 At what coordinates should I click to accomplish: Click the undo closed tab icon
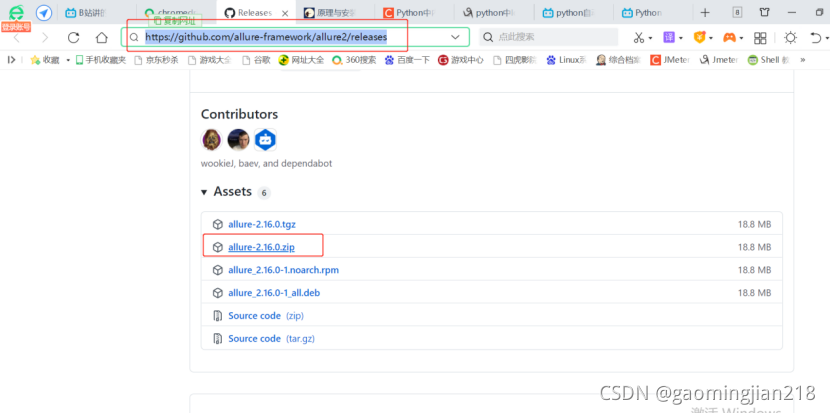point(816,38)
